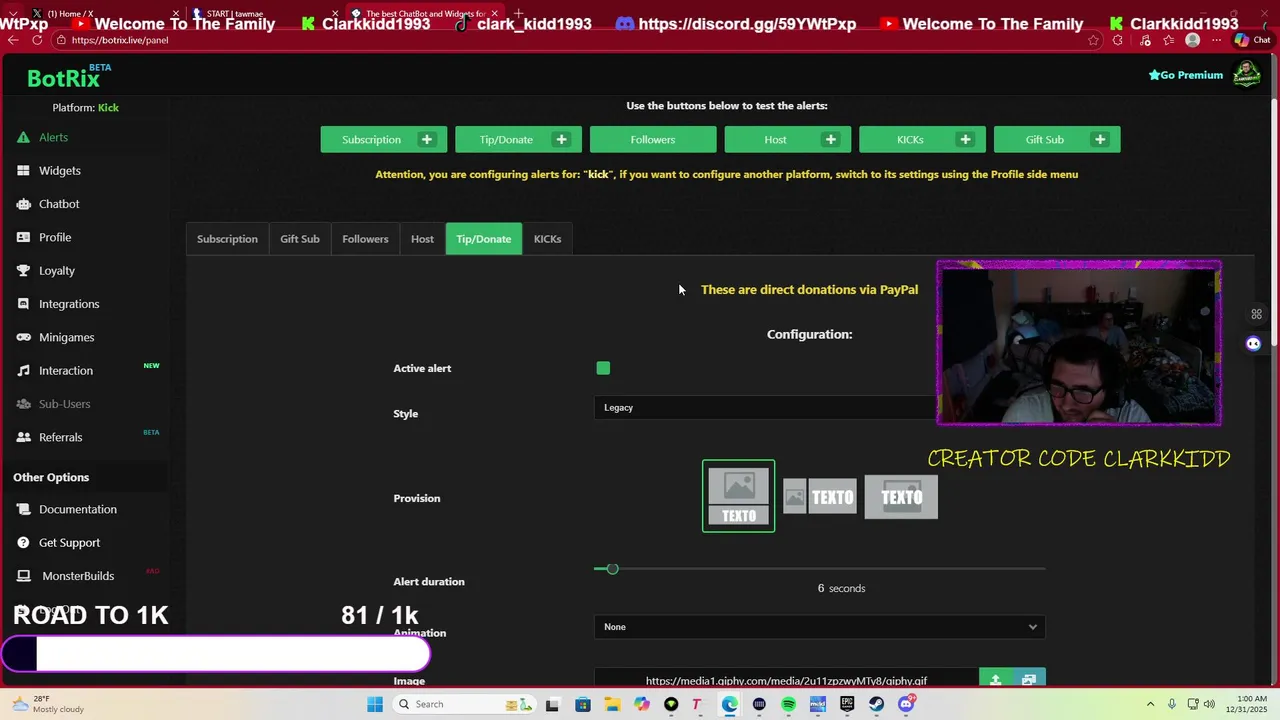Reload the page with the refresh icon

point(37,40)
